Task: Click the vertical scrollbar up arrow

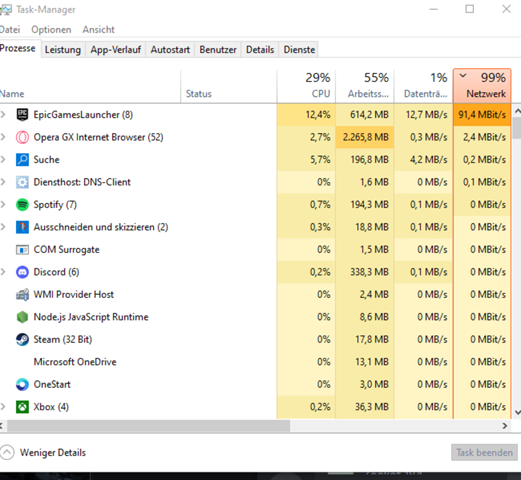Action: pos(517,111)
